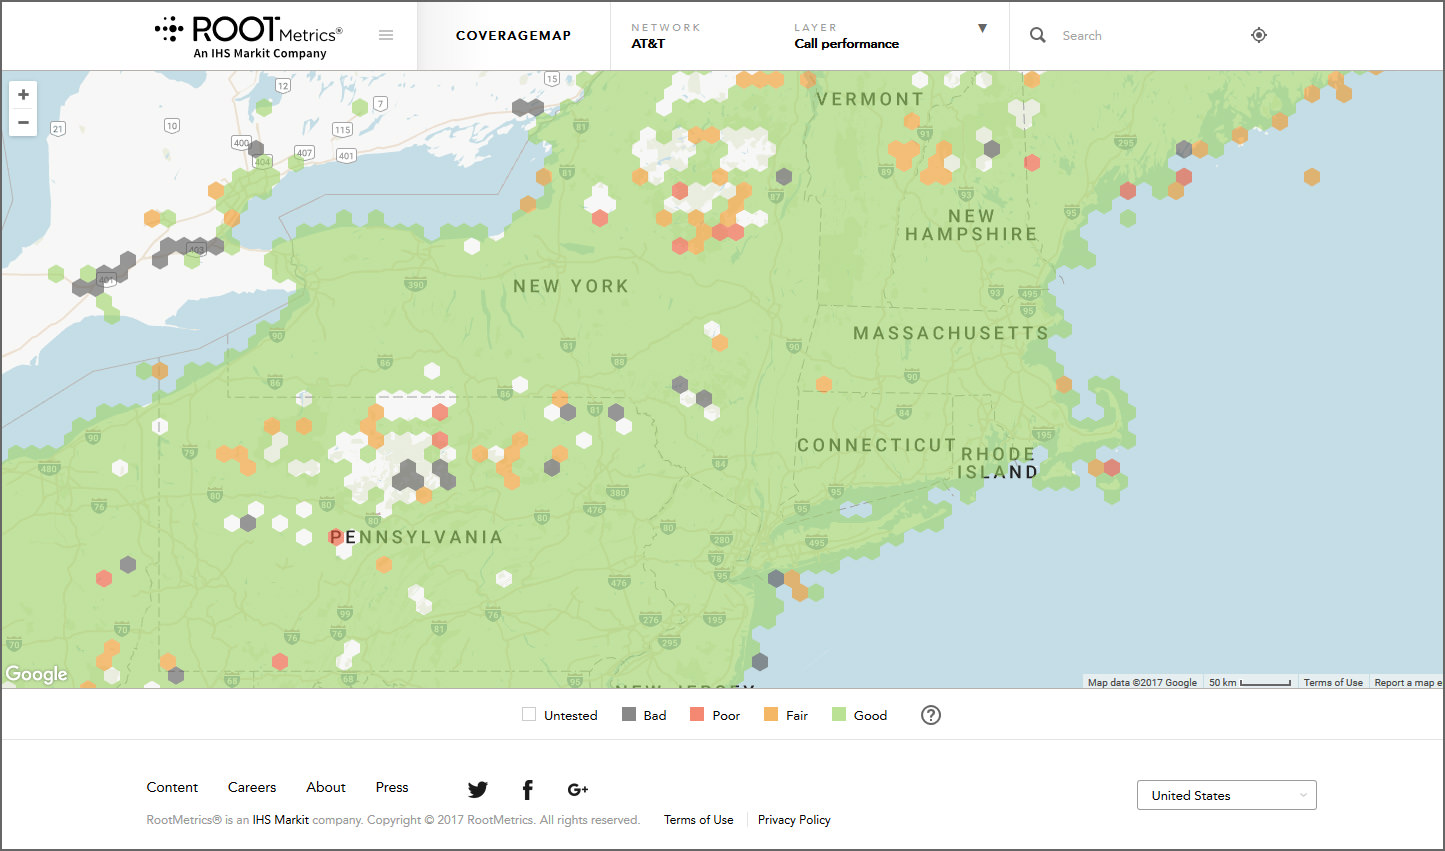Click the map's Terms of Use link
1445x851 pixels.
tap(1333, 683)
